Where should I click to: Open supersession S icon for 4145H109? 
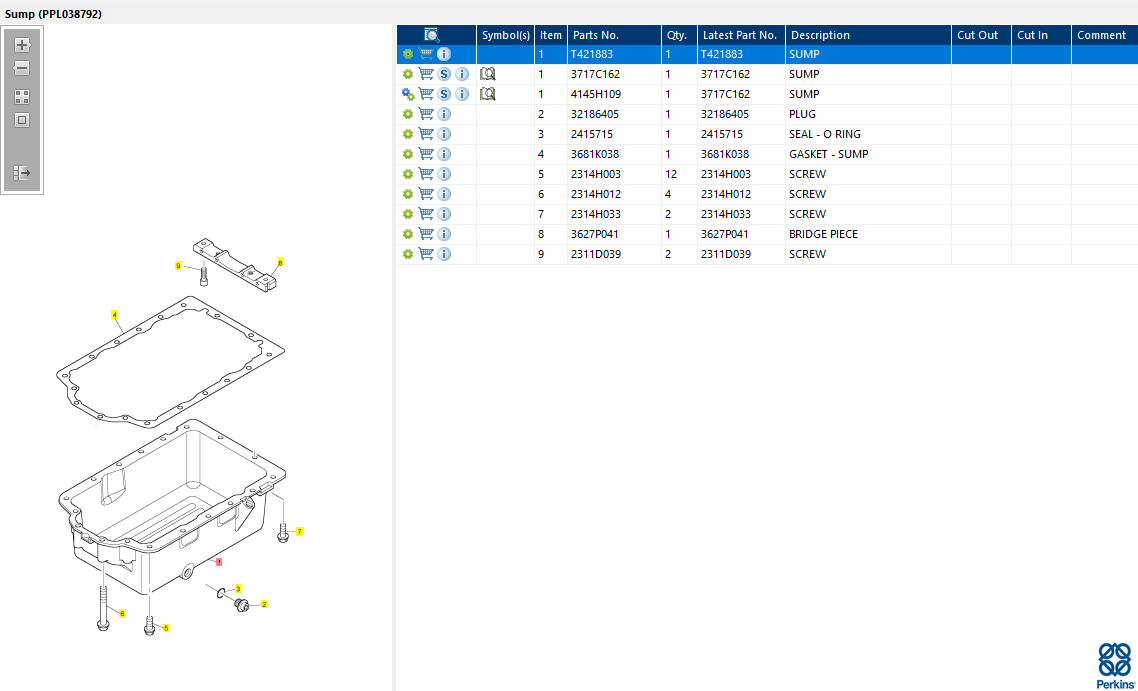444,94
